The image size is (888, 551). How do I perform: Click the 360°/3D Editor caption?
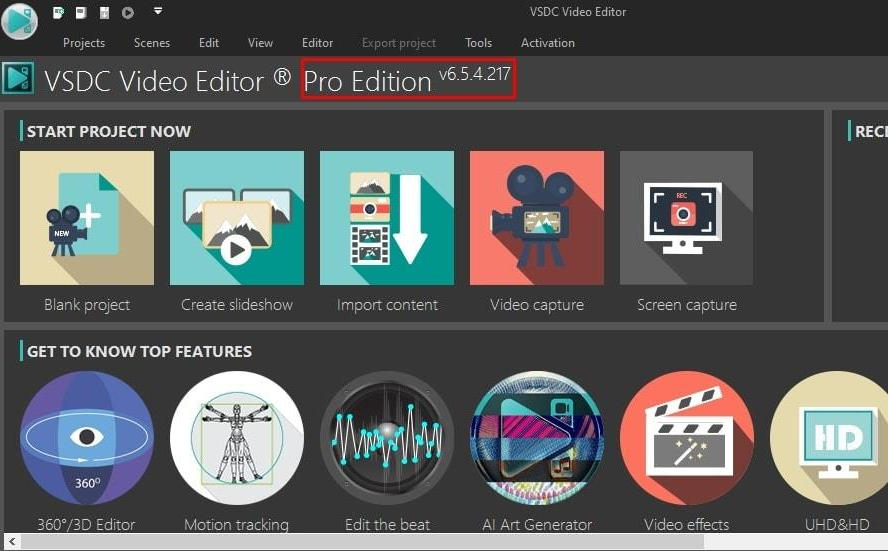click(x=86, y=524)
